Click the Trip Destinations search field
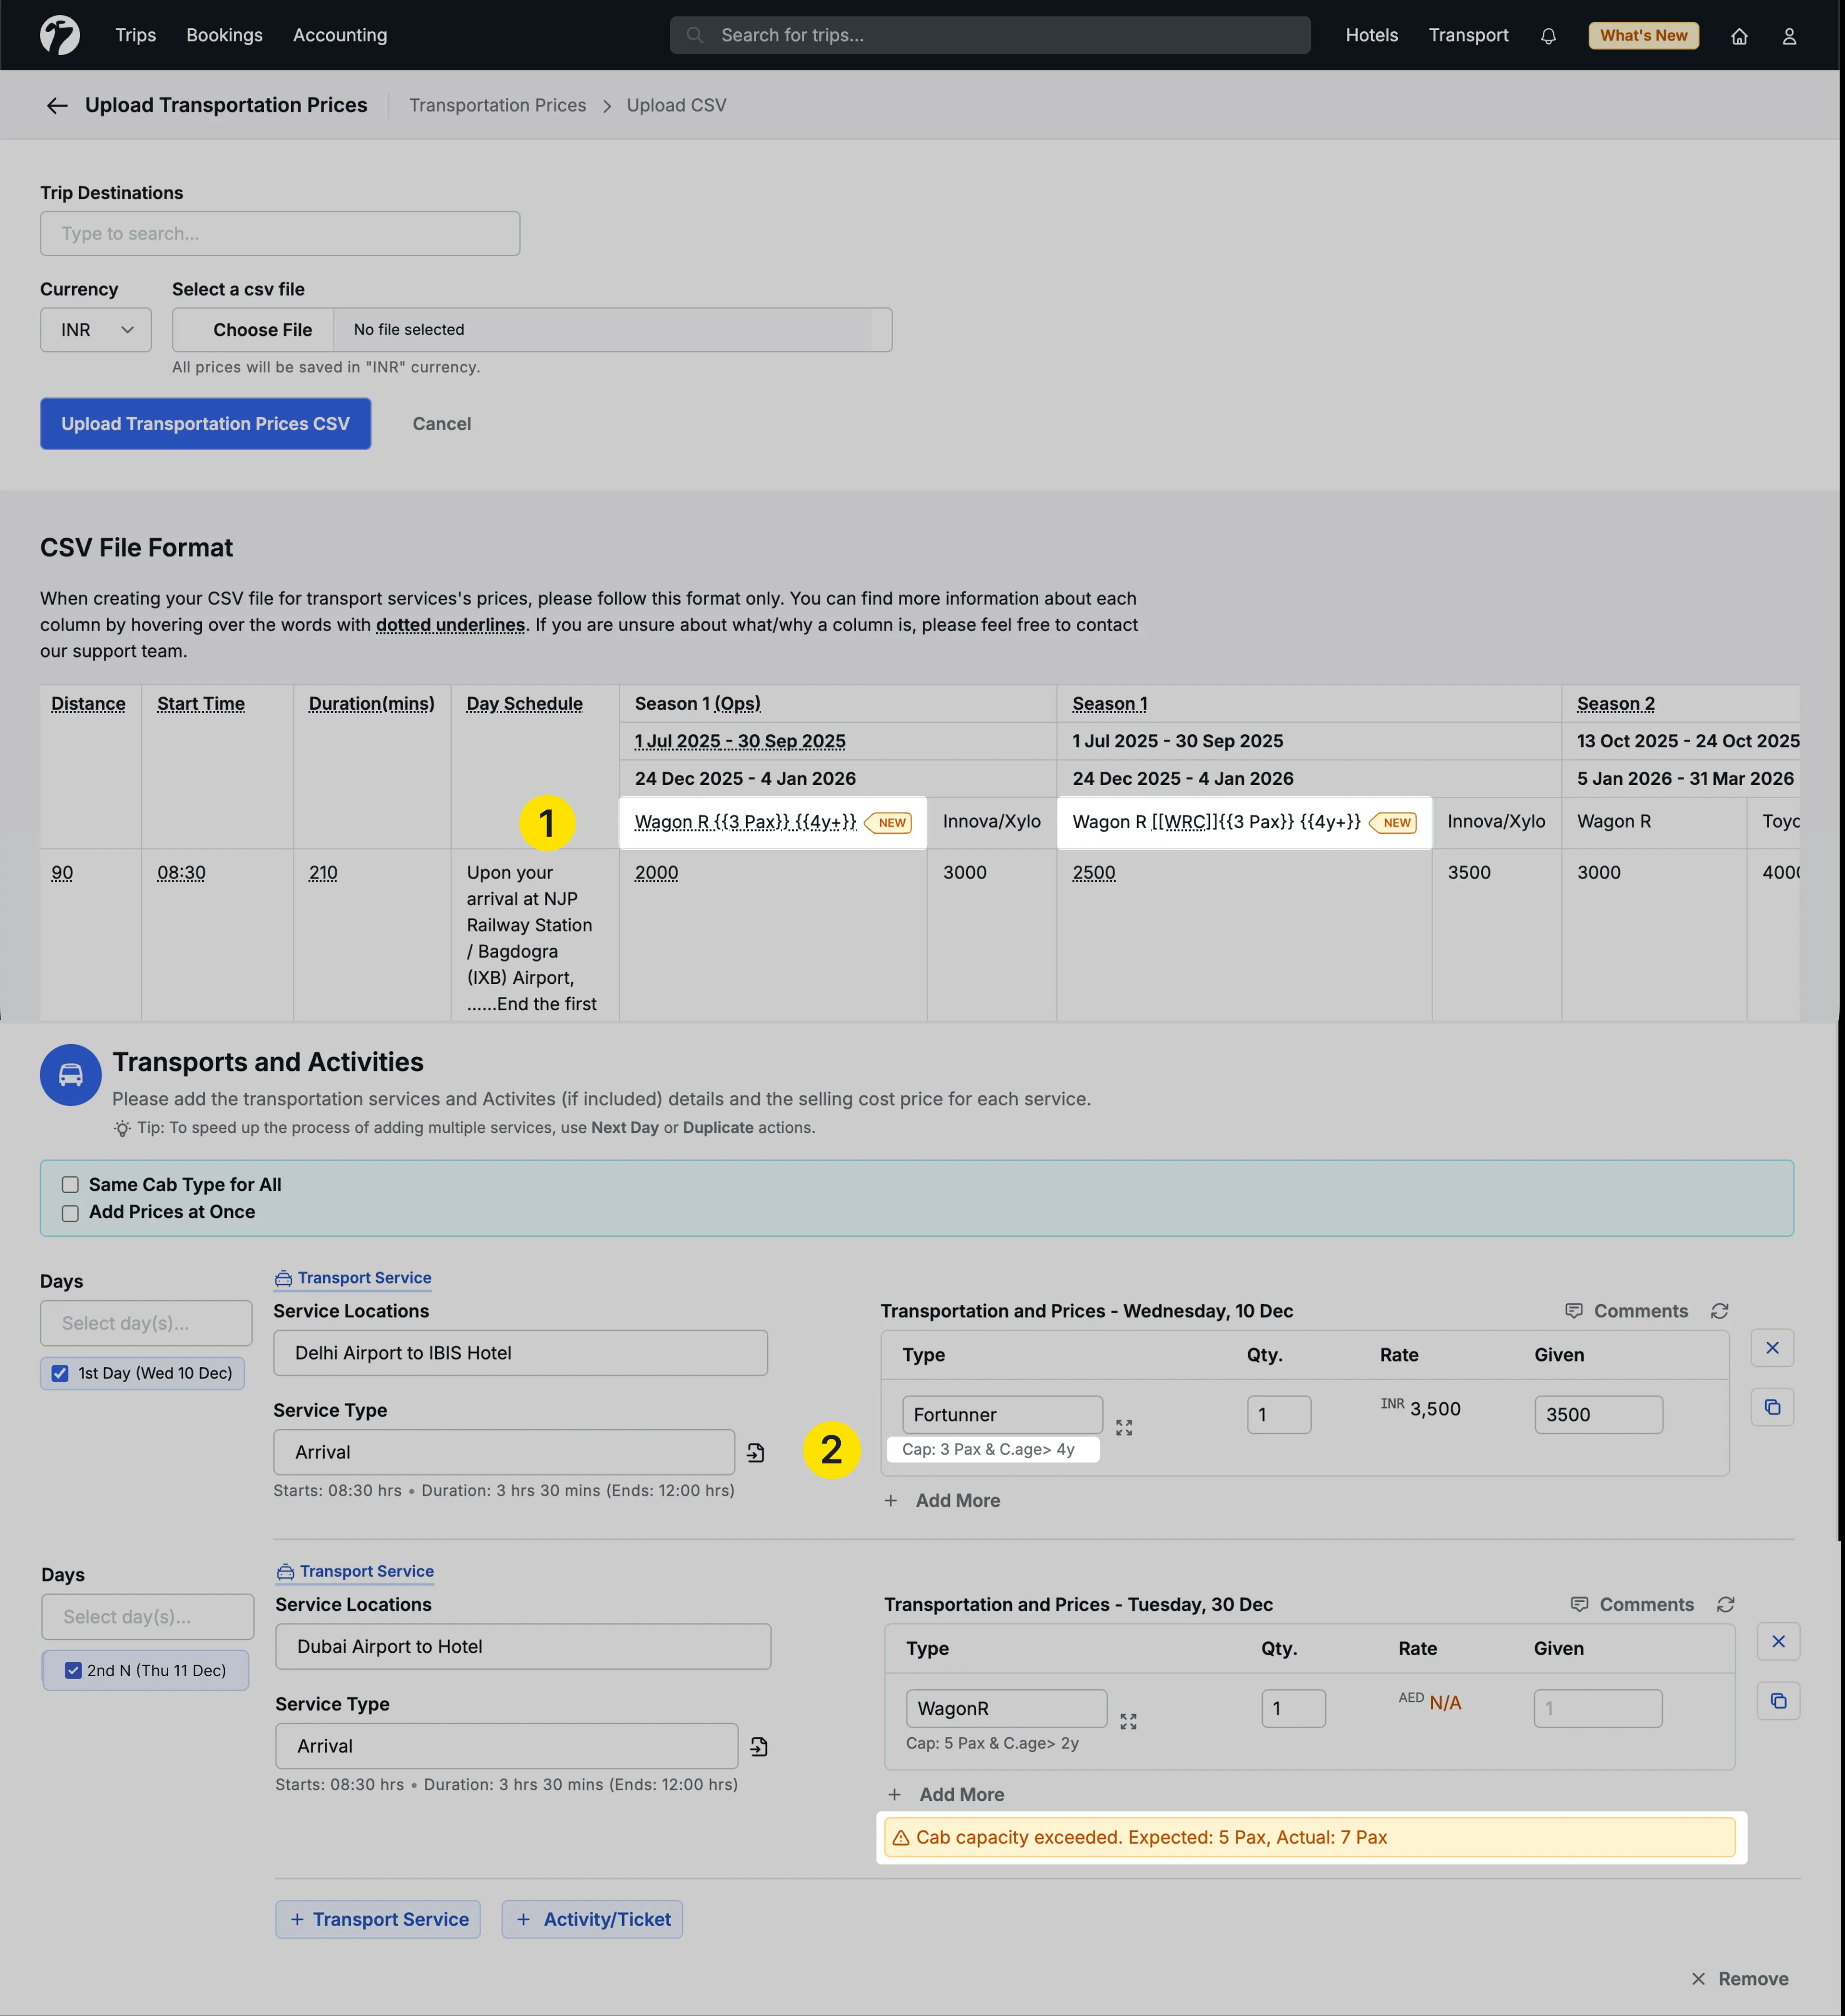Viewport: 1845px width, 2016px height. pos(280,233)
